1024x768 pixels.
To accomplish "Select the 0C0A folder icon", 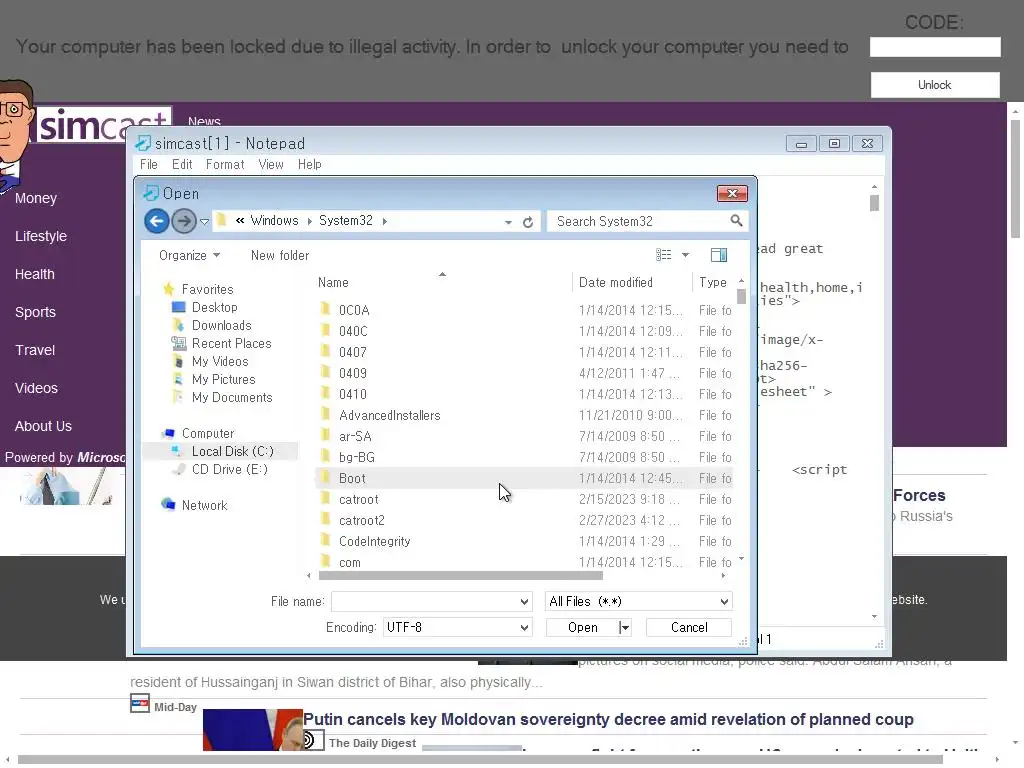I will coord(325,310).
